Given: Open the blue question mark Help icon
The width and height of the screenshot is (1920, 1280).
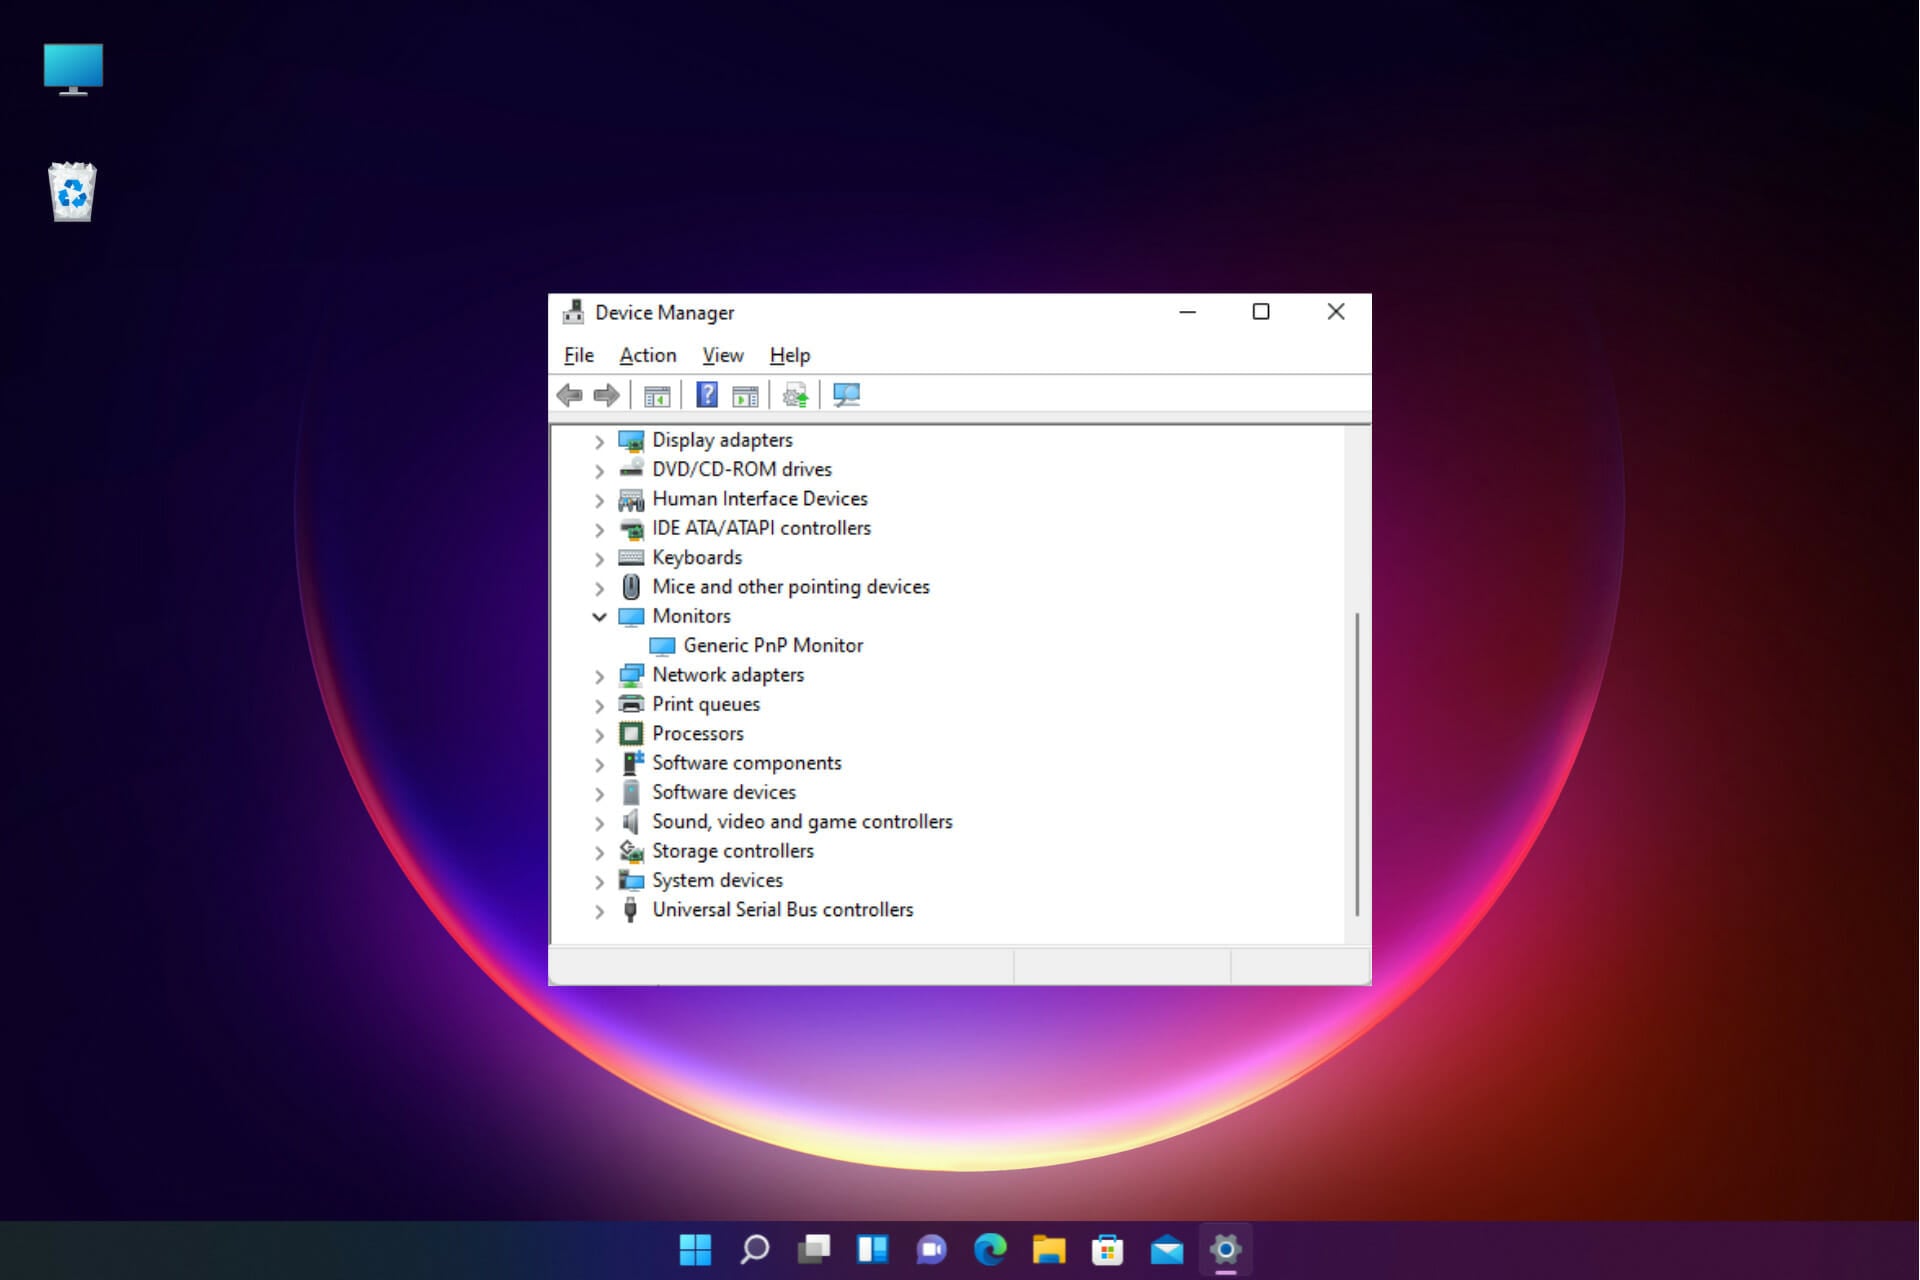Looking at the screenshot, I should coord(707,395).
